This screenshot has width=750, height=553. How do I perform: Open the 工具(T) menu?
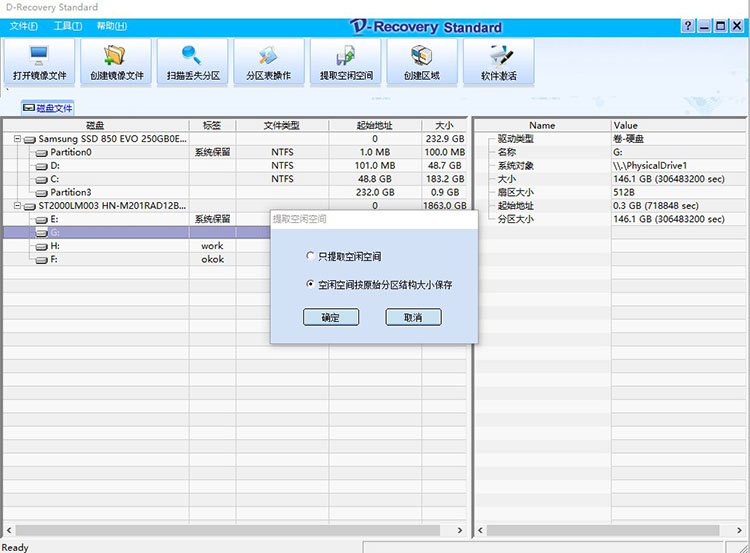click(x=68, y=26)
